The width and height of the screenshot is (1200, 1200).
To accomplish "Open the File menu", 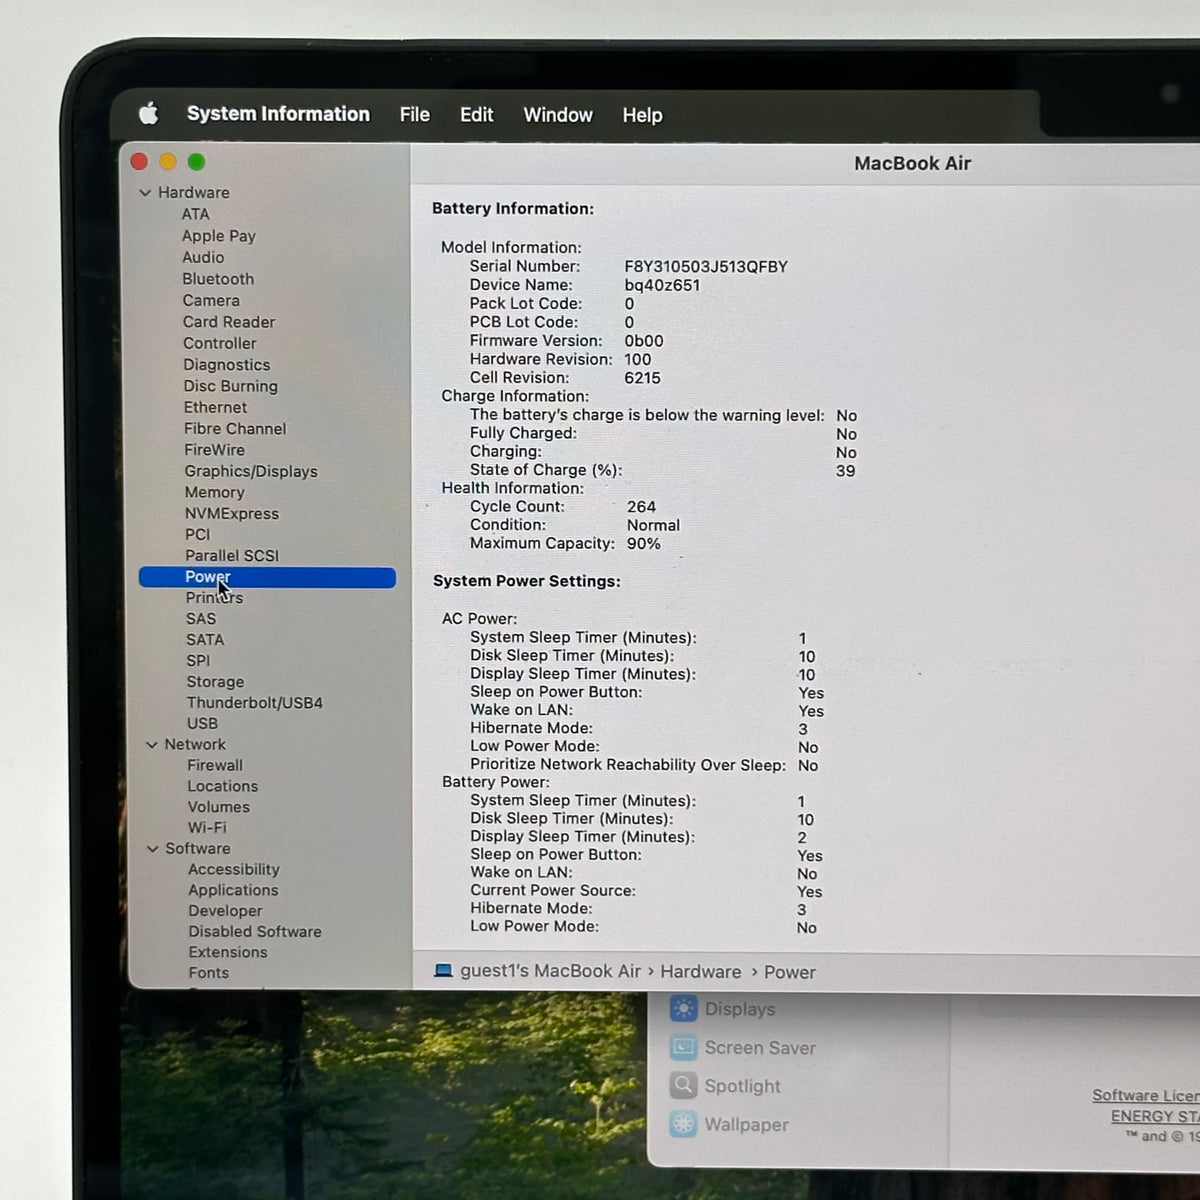I will pos(414,115).
